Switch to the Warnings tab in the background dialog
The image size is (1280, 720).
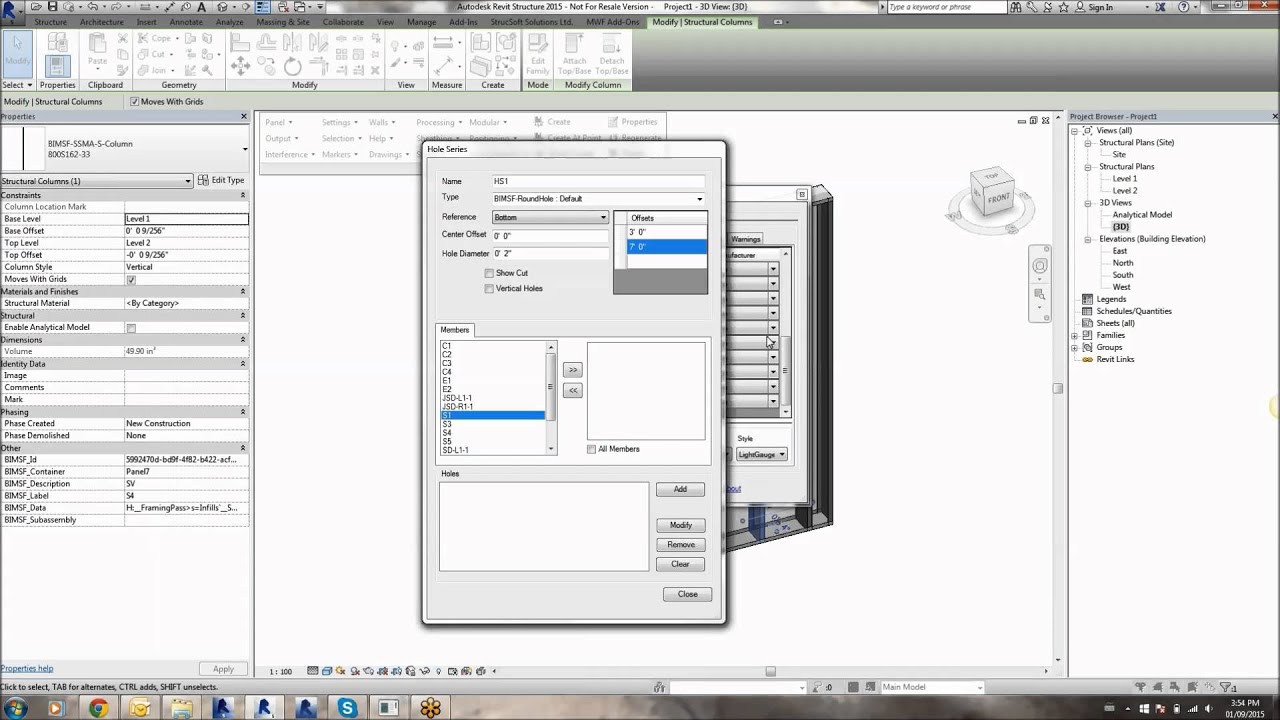pos(746,239)
